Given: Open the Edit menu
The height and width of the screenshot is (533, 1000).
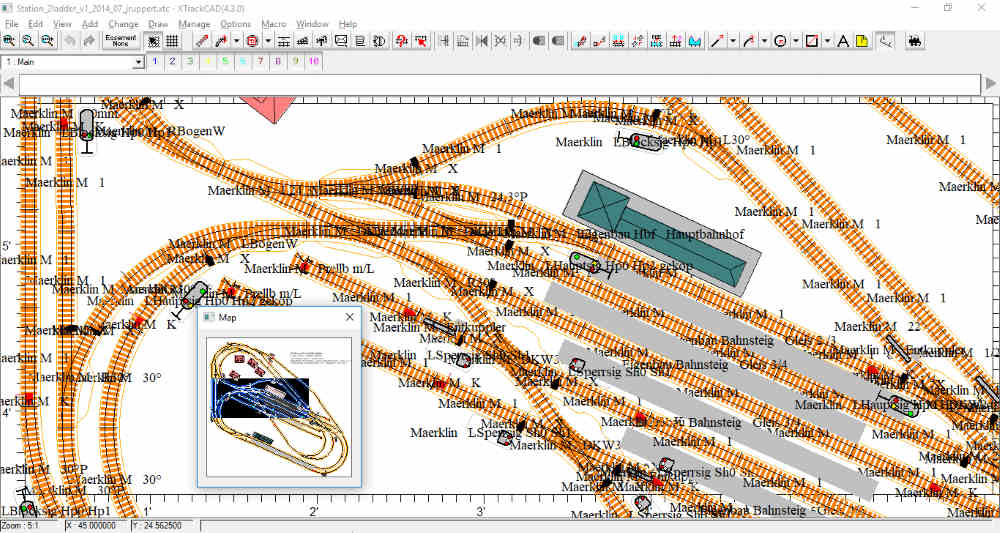Looking at the screenshot, I should point(36,24).
